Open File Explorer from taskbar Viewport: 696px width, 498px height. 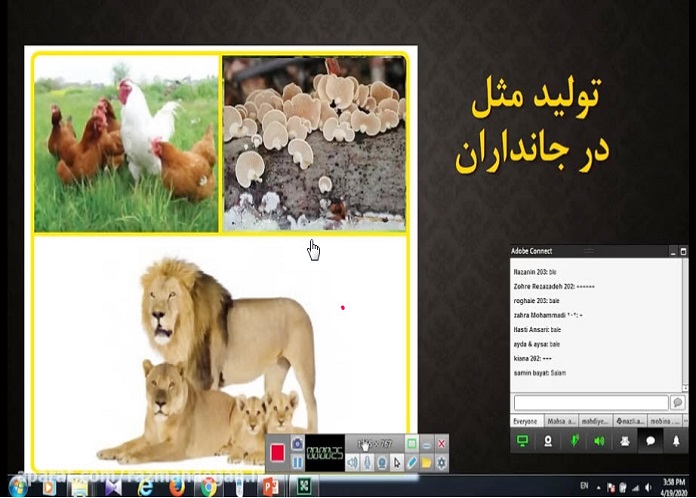(80, 487)
